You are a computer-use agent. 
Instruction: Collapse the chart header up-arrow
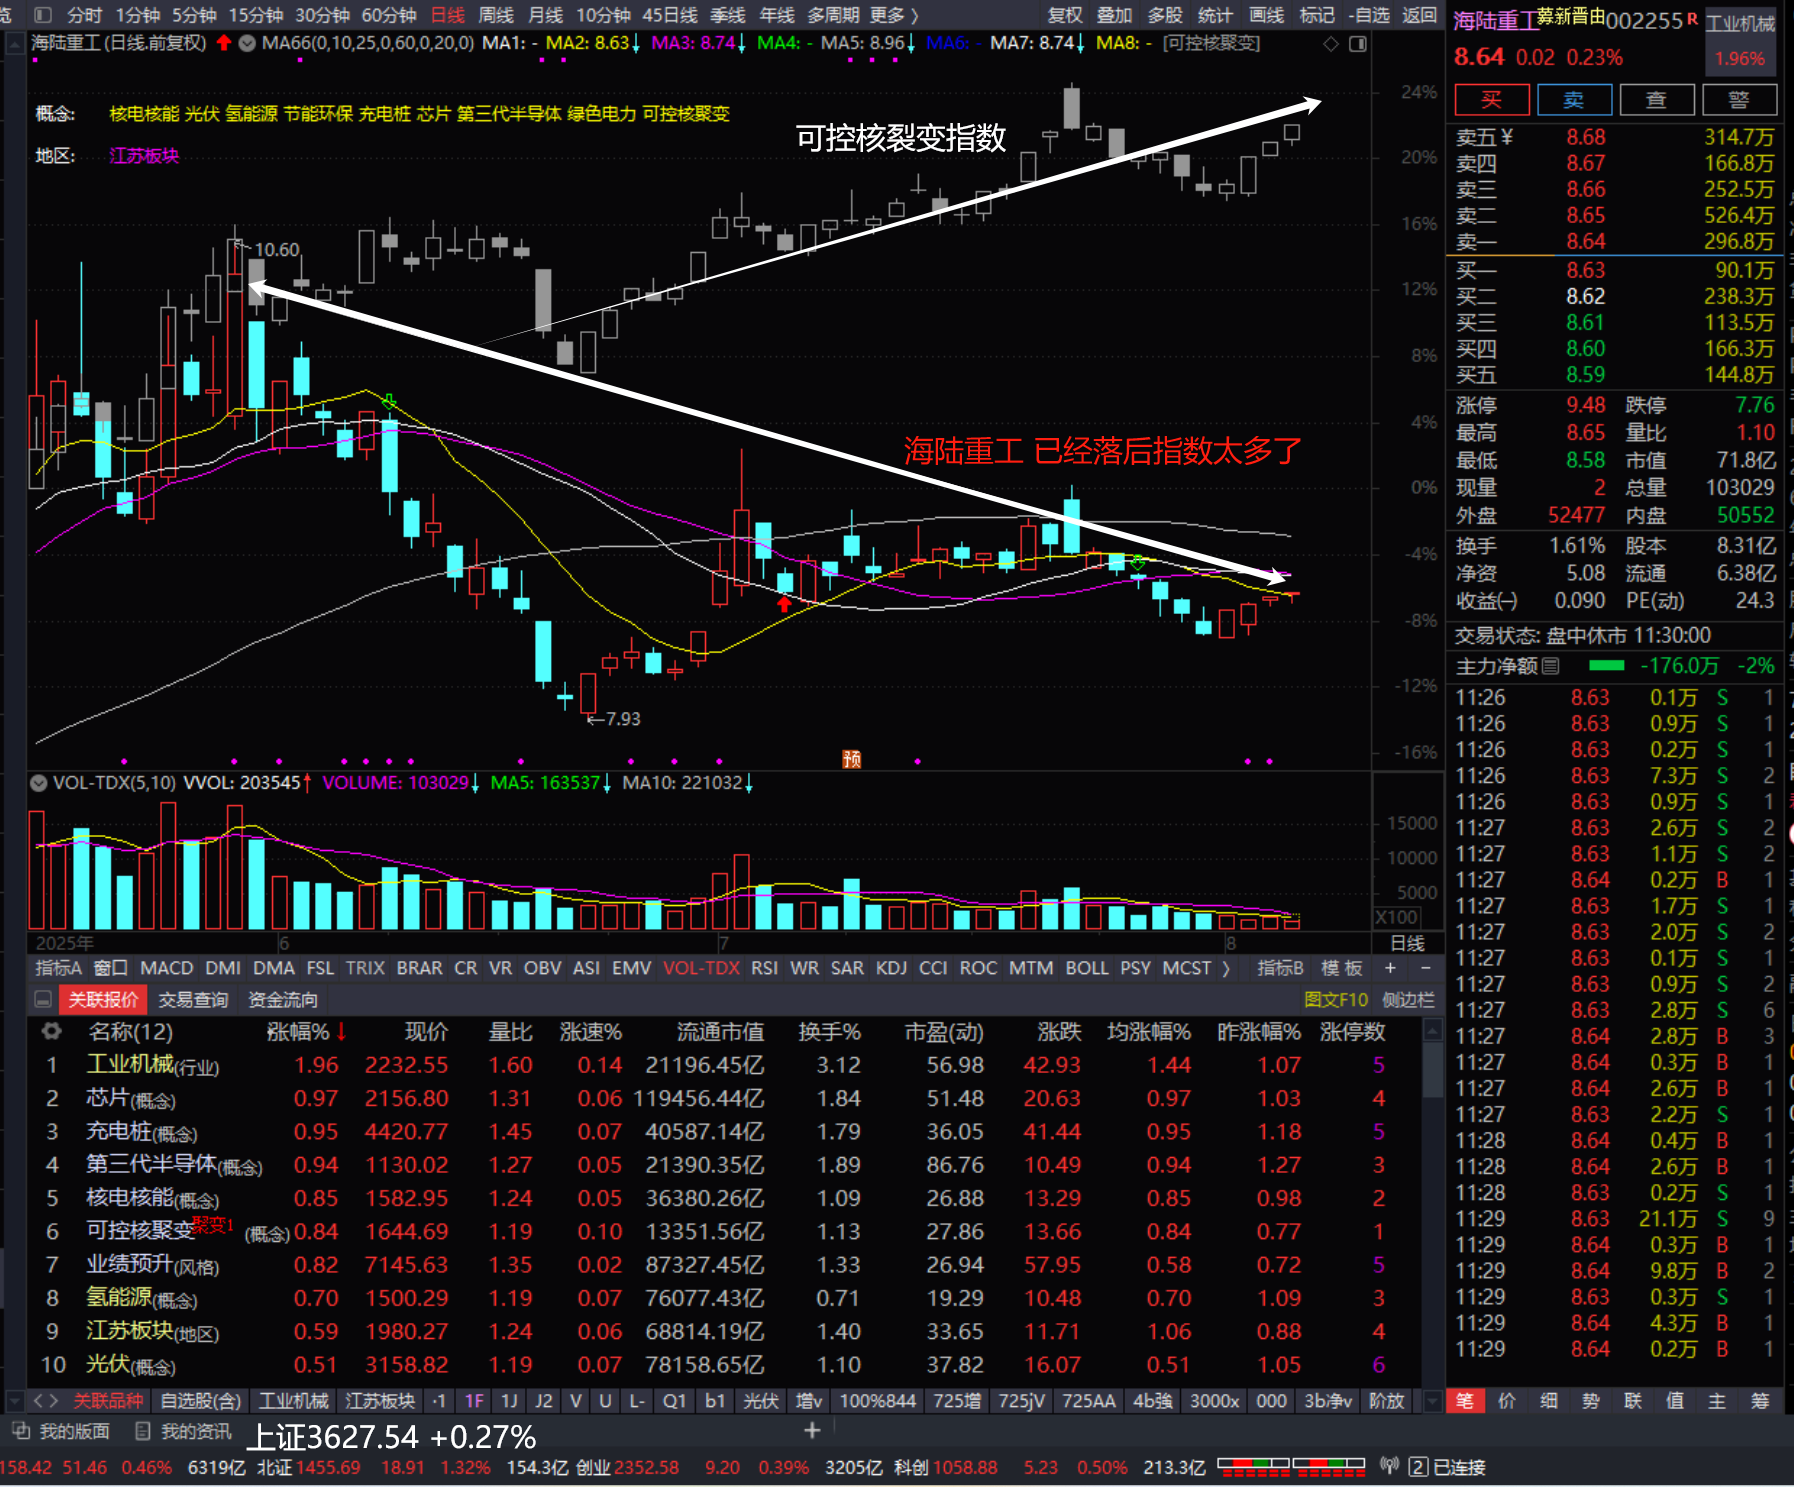[x=16, y=43]
